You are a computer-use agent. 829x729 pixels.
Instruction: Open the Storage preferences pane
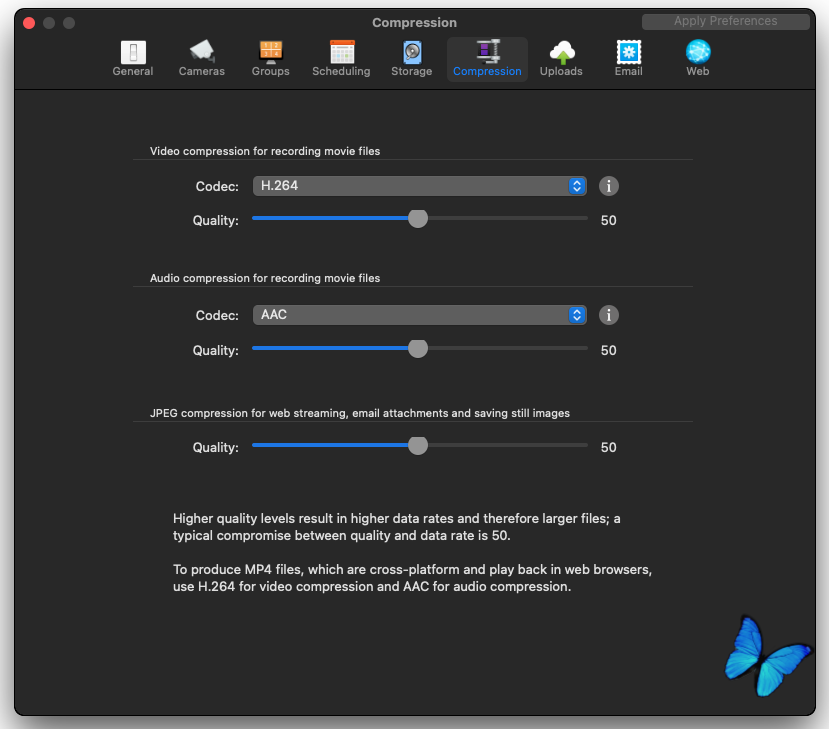click(x=411, y=59)
